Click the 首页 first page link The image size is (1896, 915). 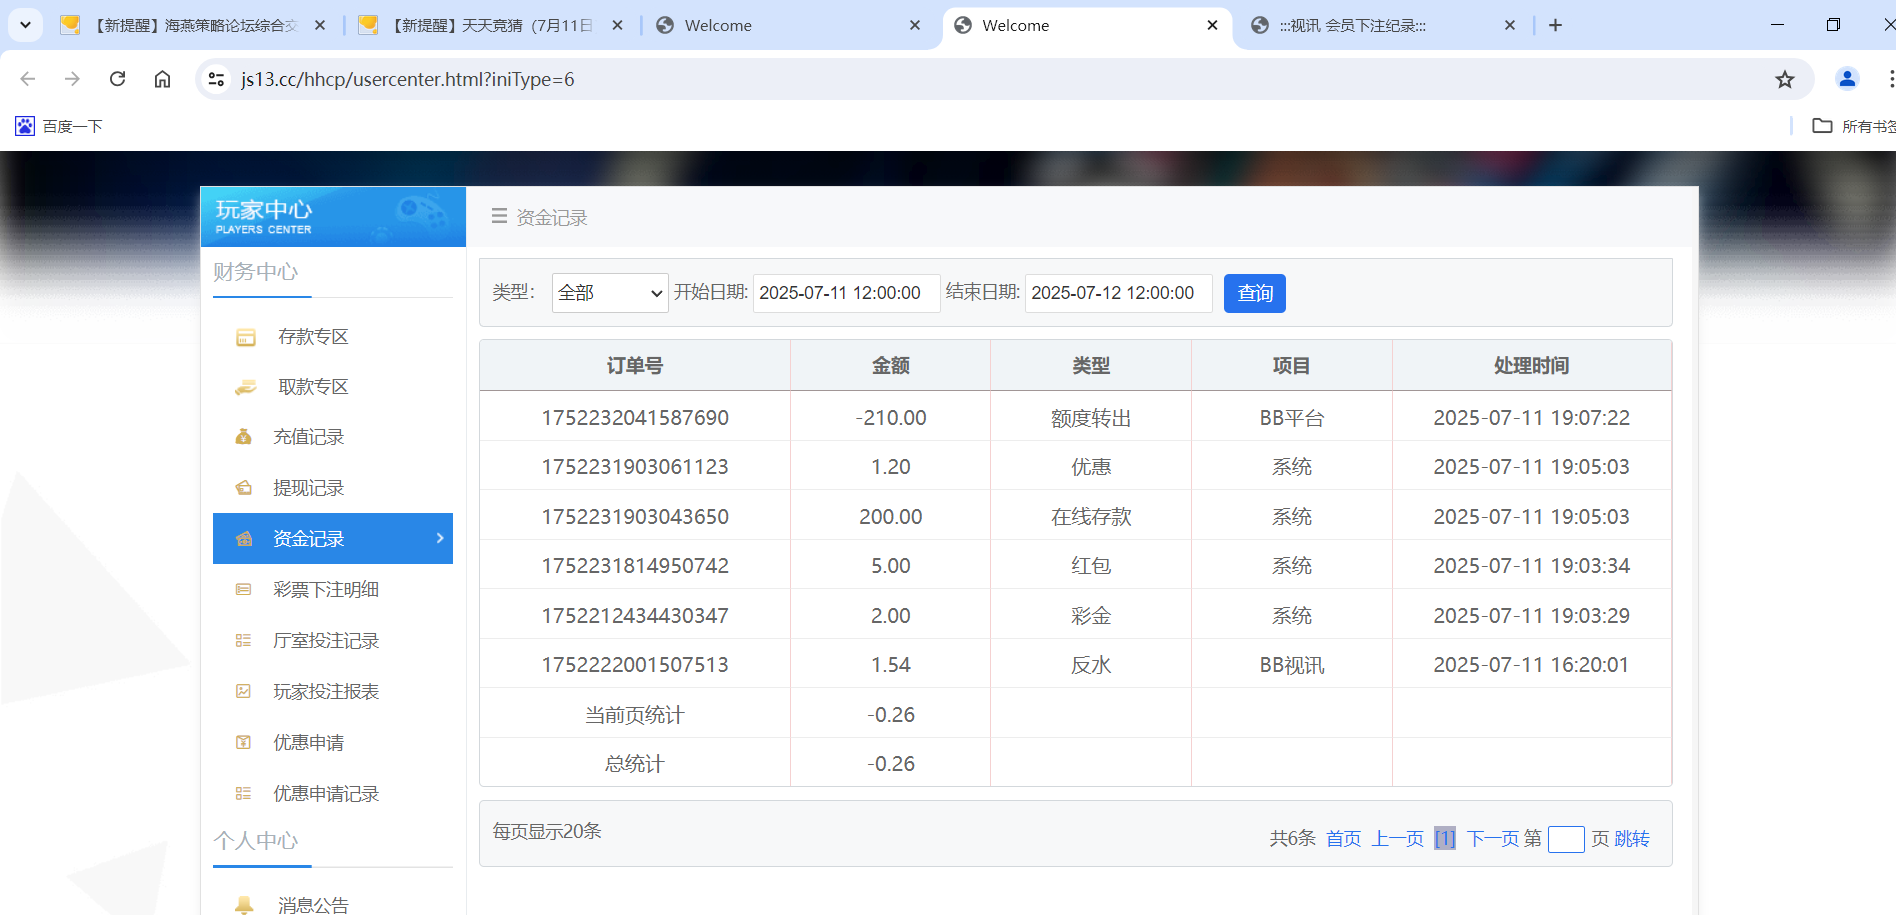(x=1342, y=839)
